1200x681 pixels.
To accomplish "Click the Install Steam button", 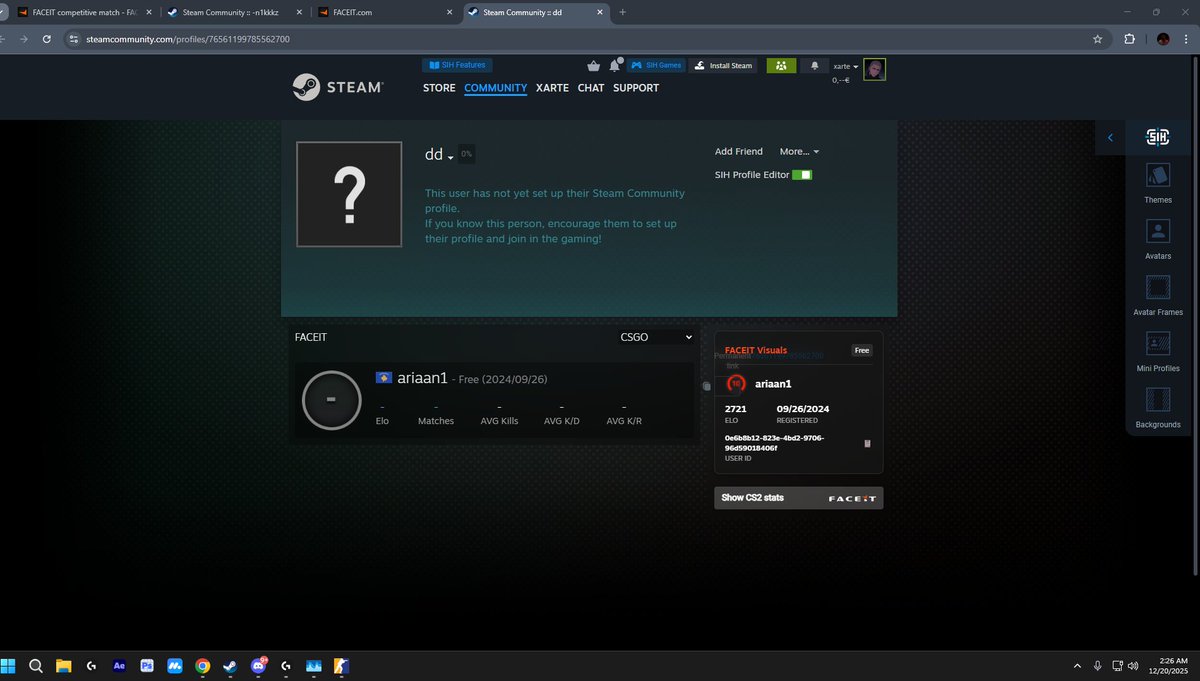I will click(x=723, y=65).
